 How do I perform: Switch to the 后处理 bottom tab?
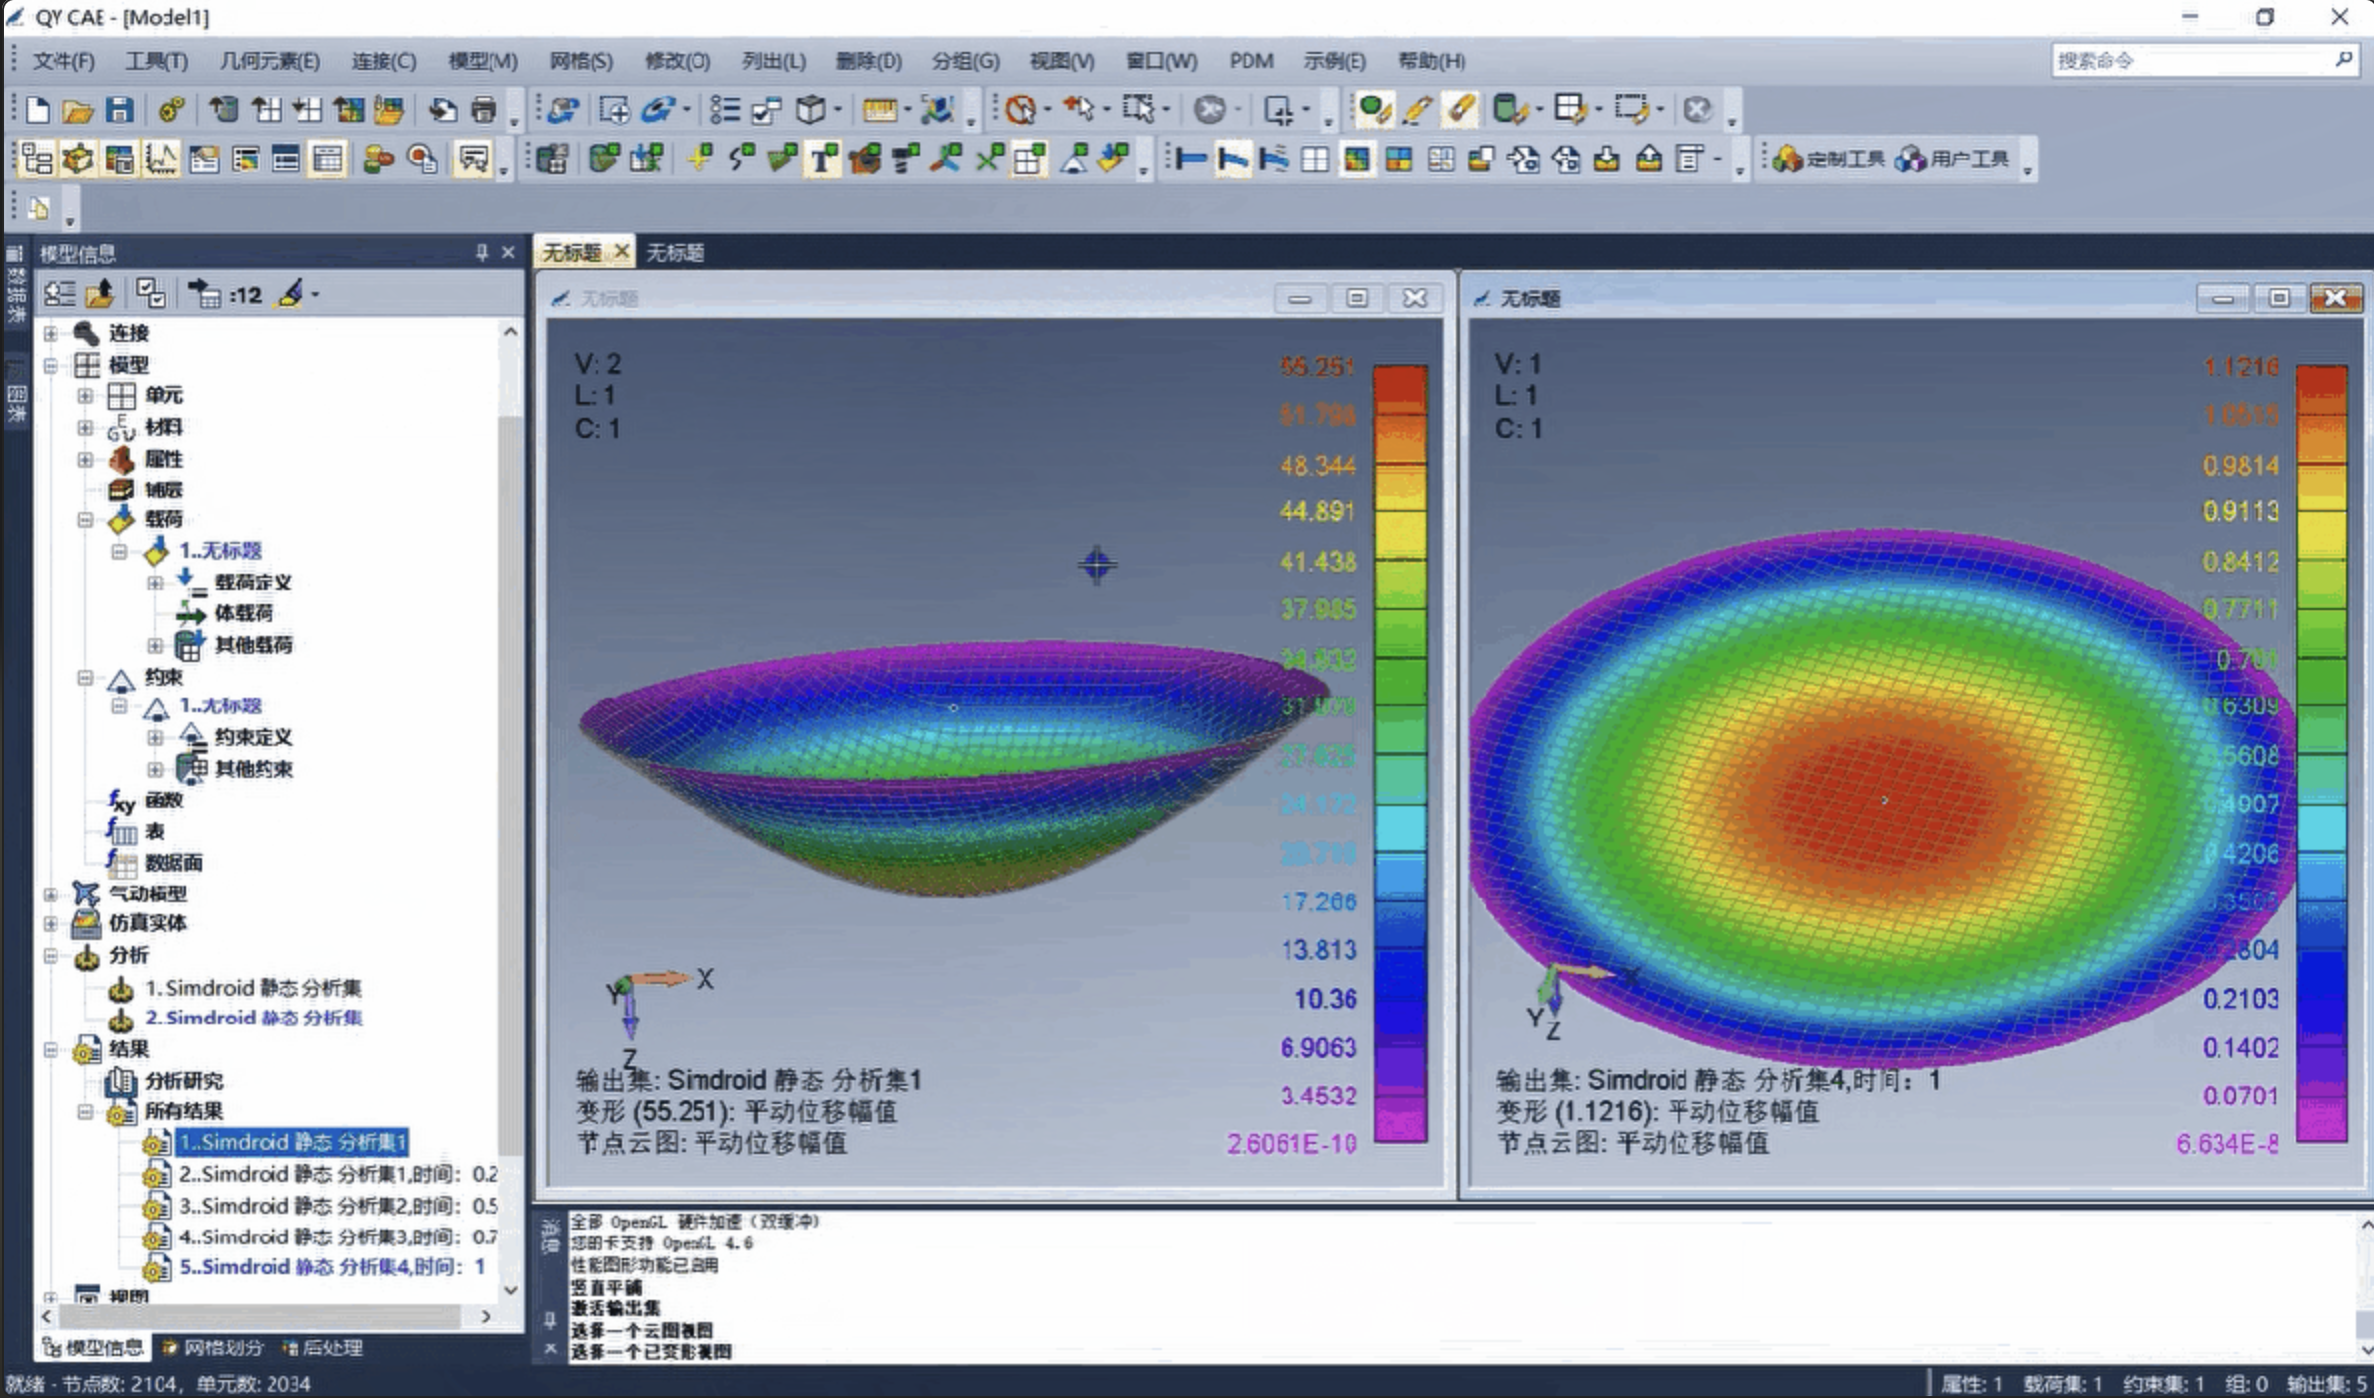pyautogui.click(x=323, y=1347)
